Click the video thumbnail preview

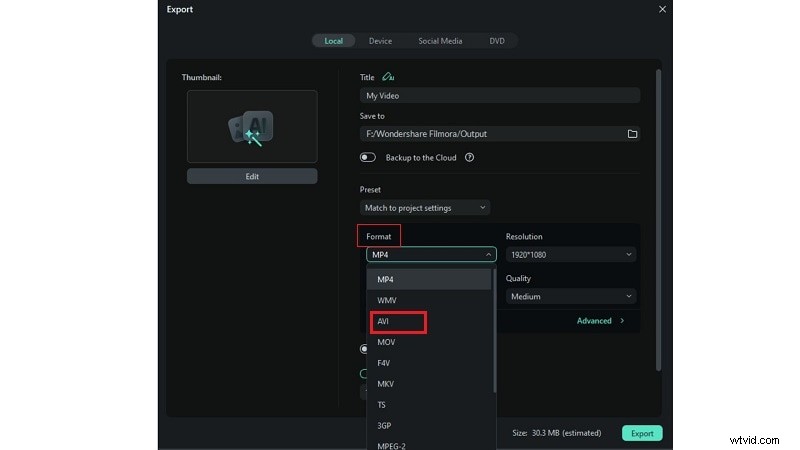coord(252,127)
